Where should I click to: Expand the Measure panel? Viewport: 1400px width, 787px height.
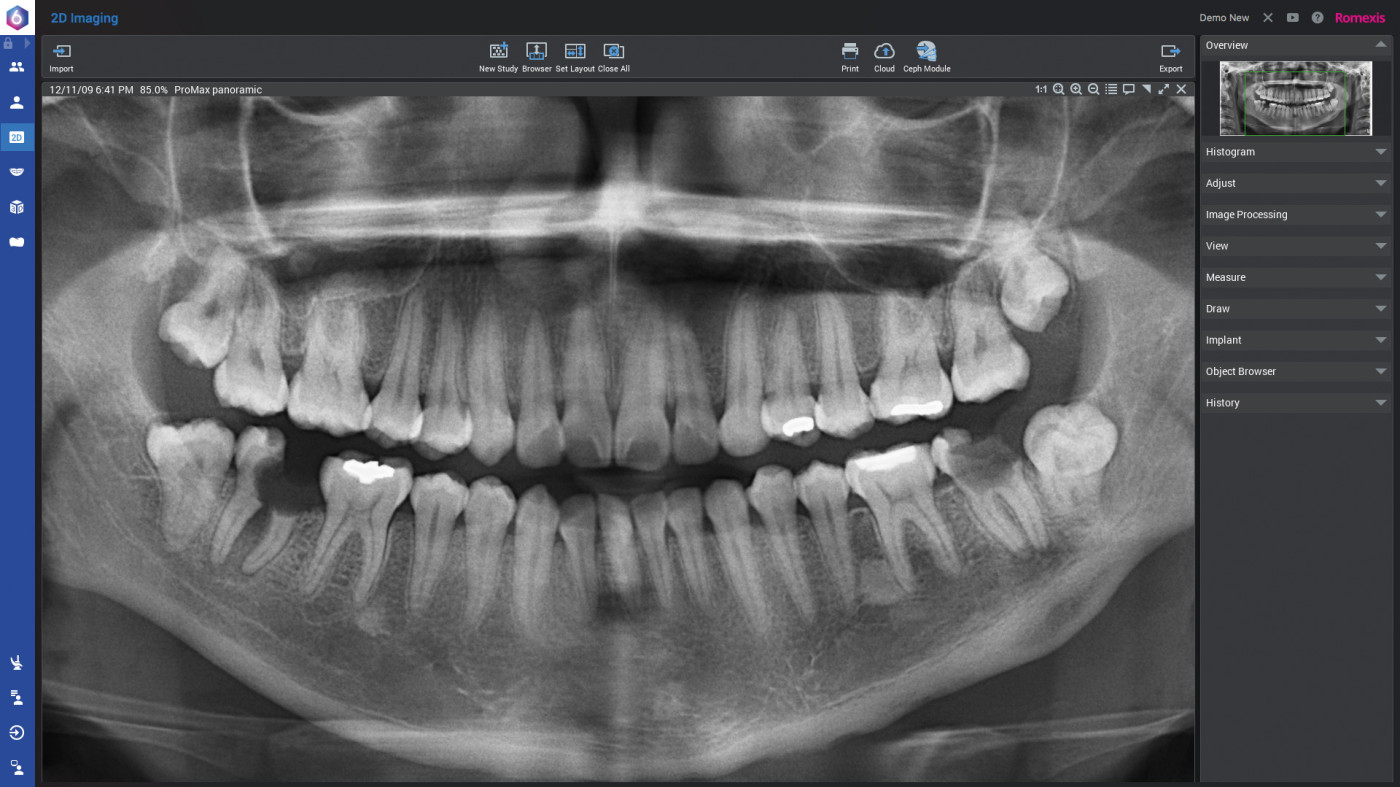[1295, 277]
